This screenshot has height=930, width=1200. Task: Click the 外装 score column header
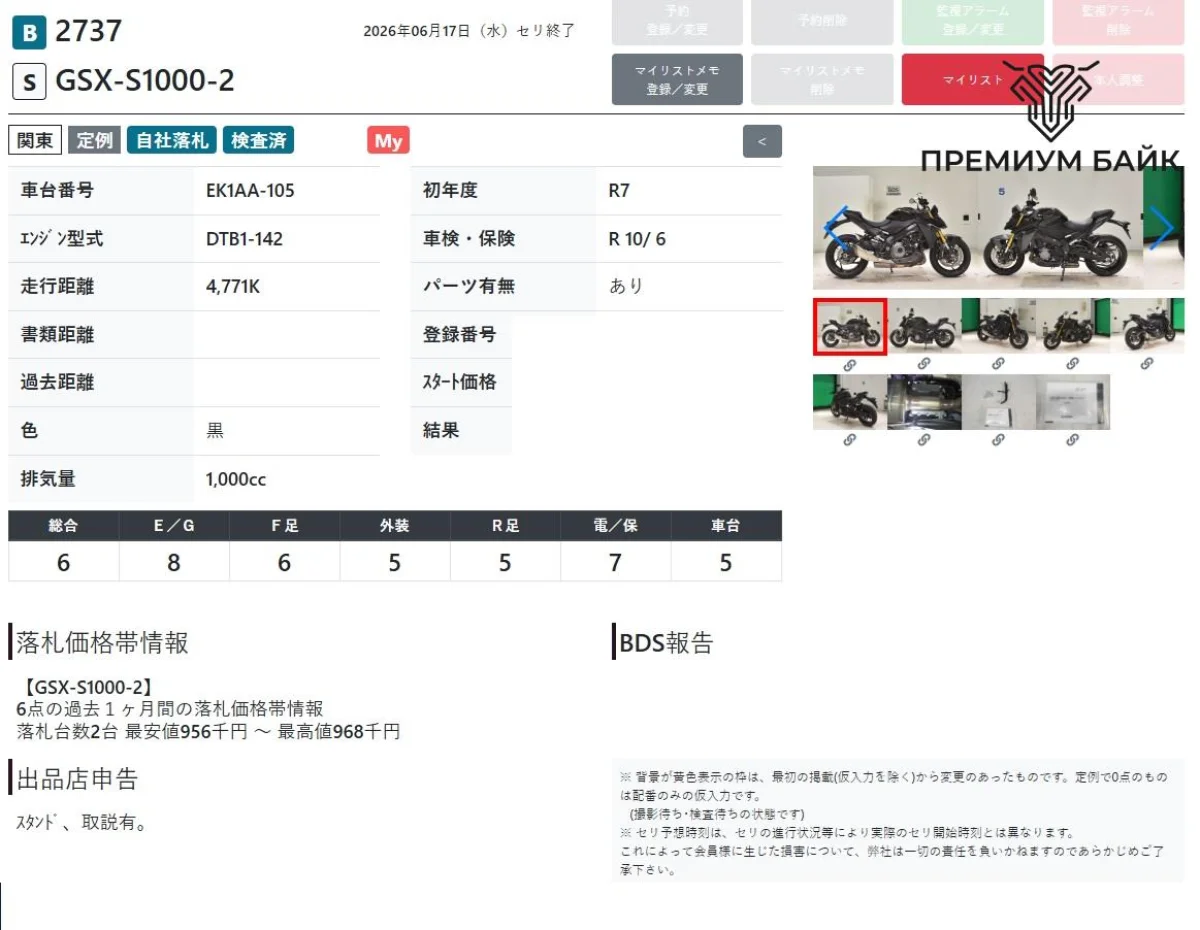[x=395, y=526]
